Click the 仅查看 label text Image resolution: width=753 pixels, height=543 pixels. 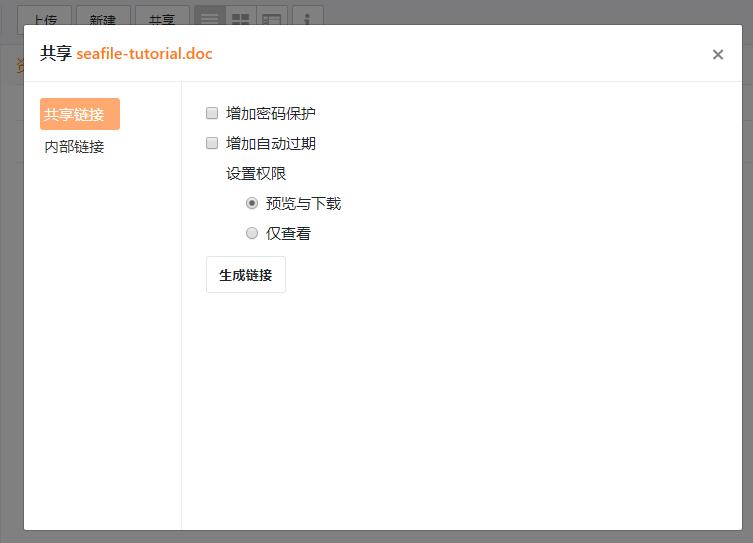click(288, 233)
